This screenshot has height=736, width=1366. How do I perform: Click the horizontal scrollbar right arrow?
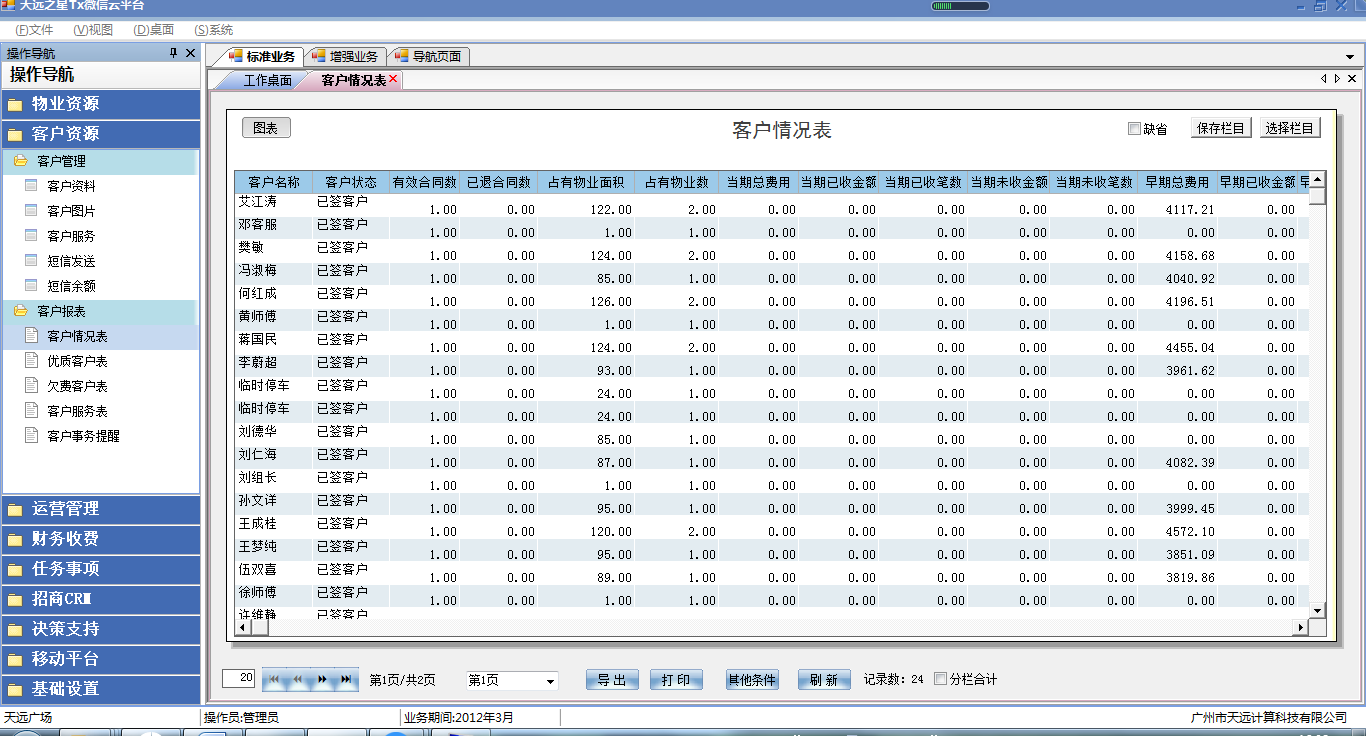[x=1300, y=627]
